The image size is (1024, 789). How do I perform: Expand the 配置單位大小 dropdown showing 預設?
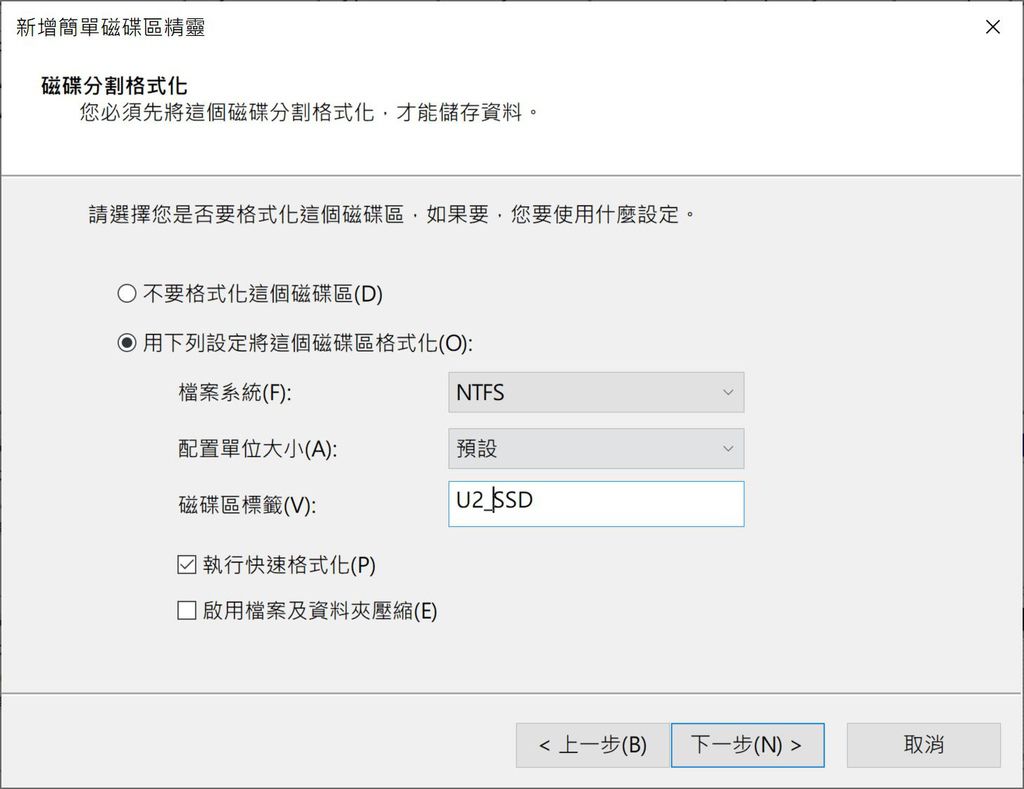(595, 448)
